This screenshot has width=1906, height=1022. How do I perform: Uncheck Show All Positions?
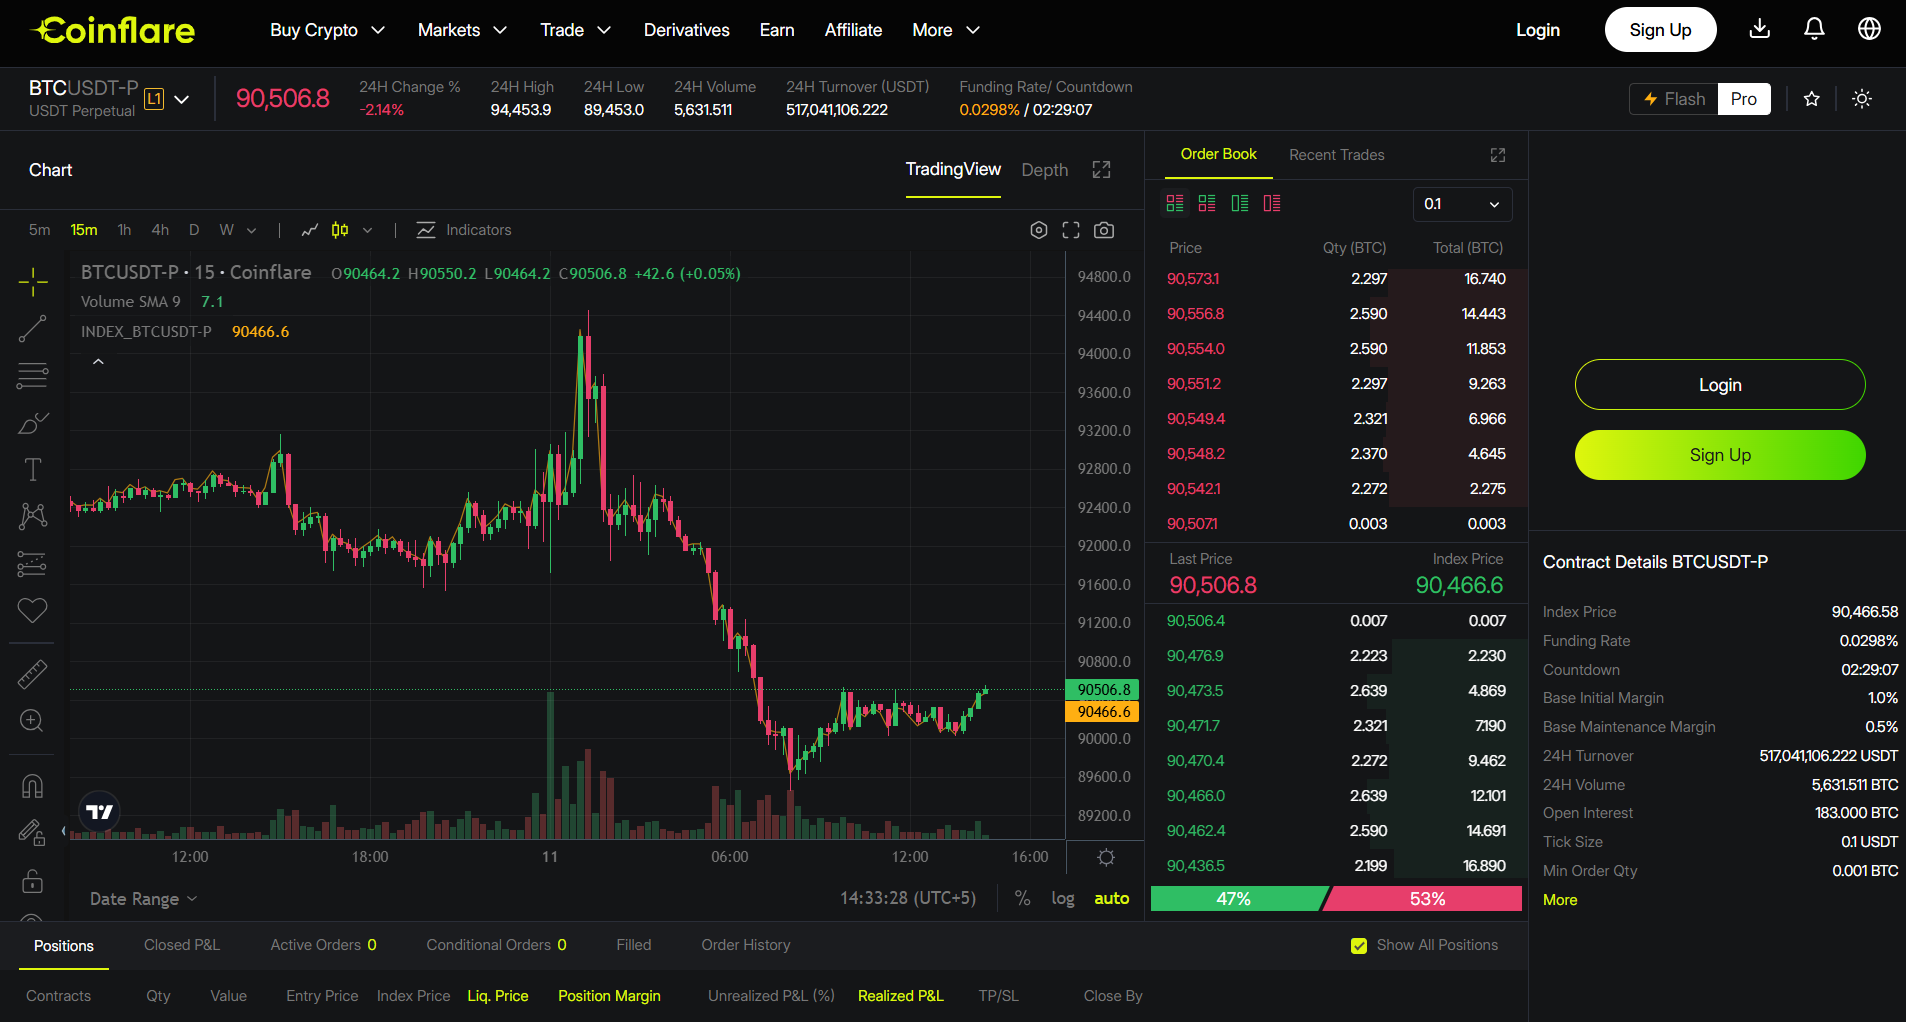click(1359, 945)
